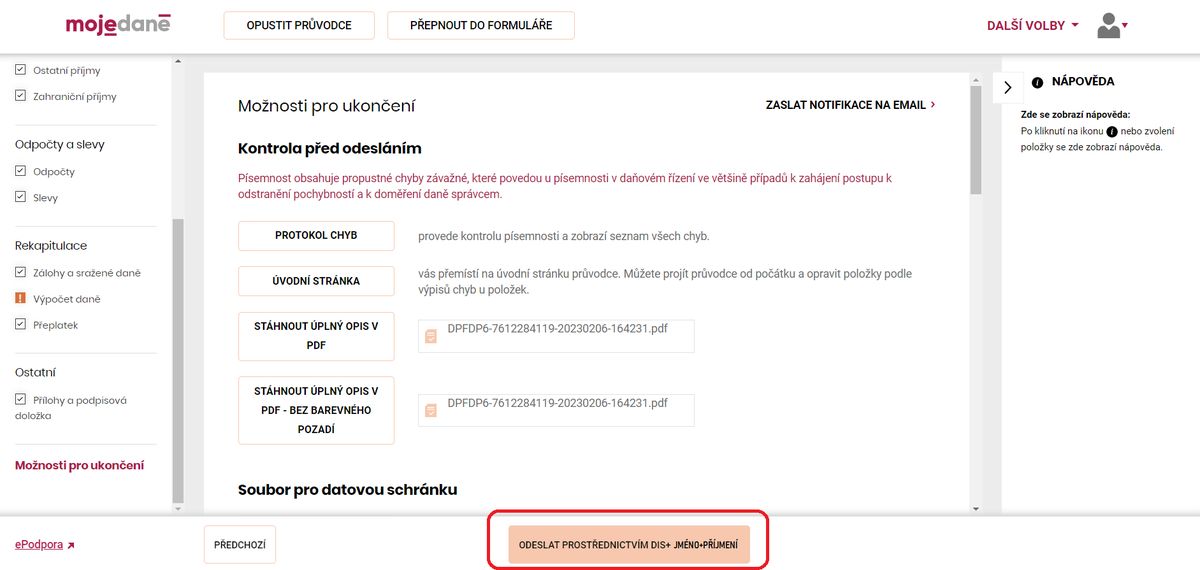Click the external link icon next to ePodpora
Viewport: 1200px width, 570px height.
[71, 546]
